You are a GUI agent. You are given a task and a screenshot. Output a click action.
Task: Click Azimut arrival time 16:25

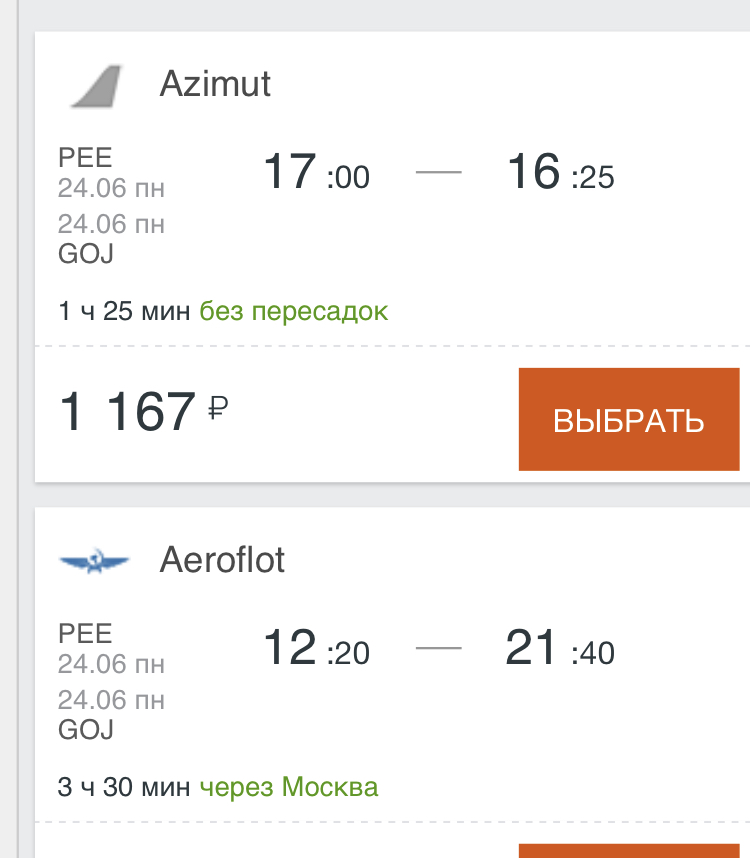[x=560, y=172]
